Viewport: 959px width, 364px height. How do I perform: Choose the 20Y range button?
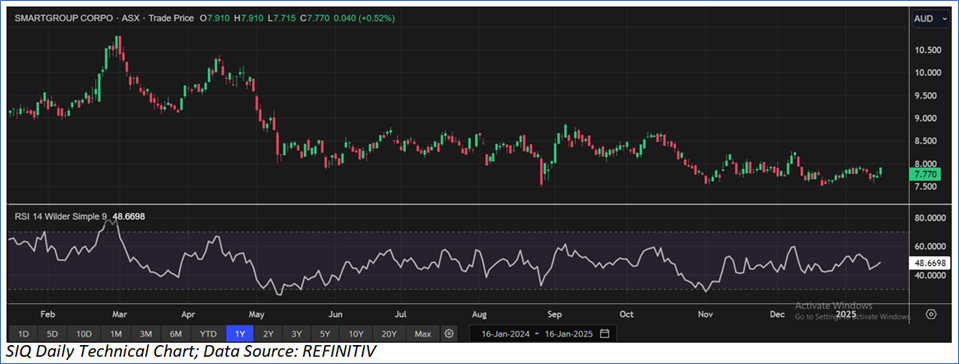pos(390,334)
